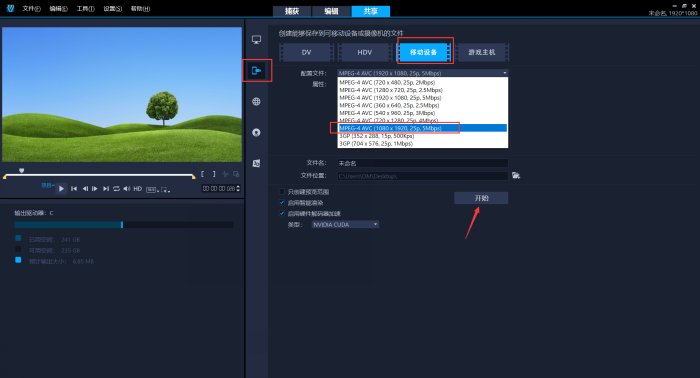The width and height of the screenshot is (700, 378).
Task: Click the enlarge preview window icon
Action: click(236, 174)
